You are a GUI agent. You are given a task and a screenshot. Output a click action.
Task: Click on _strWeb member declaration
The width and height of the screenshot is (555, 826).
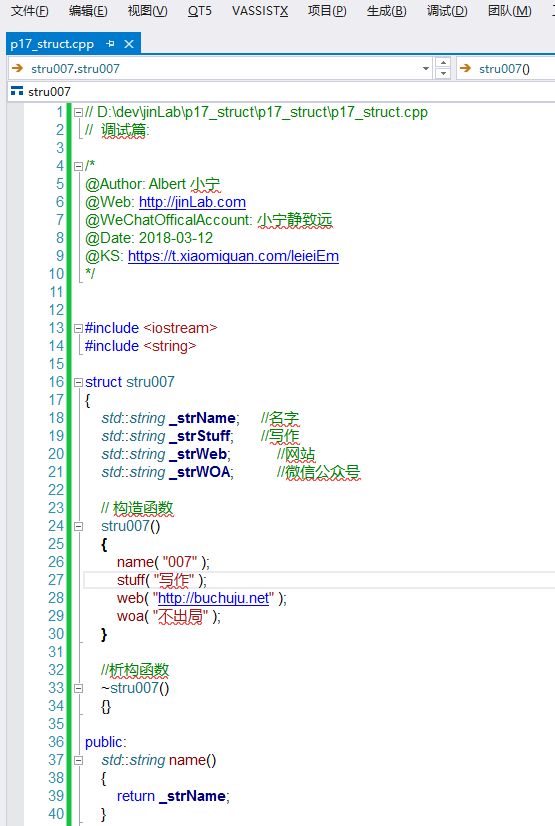coord(199,454)
